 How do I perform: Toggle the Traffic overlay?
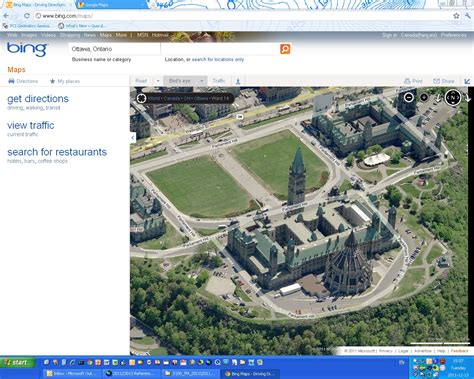pos(219,81)
